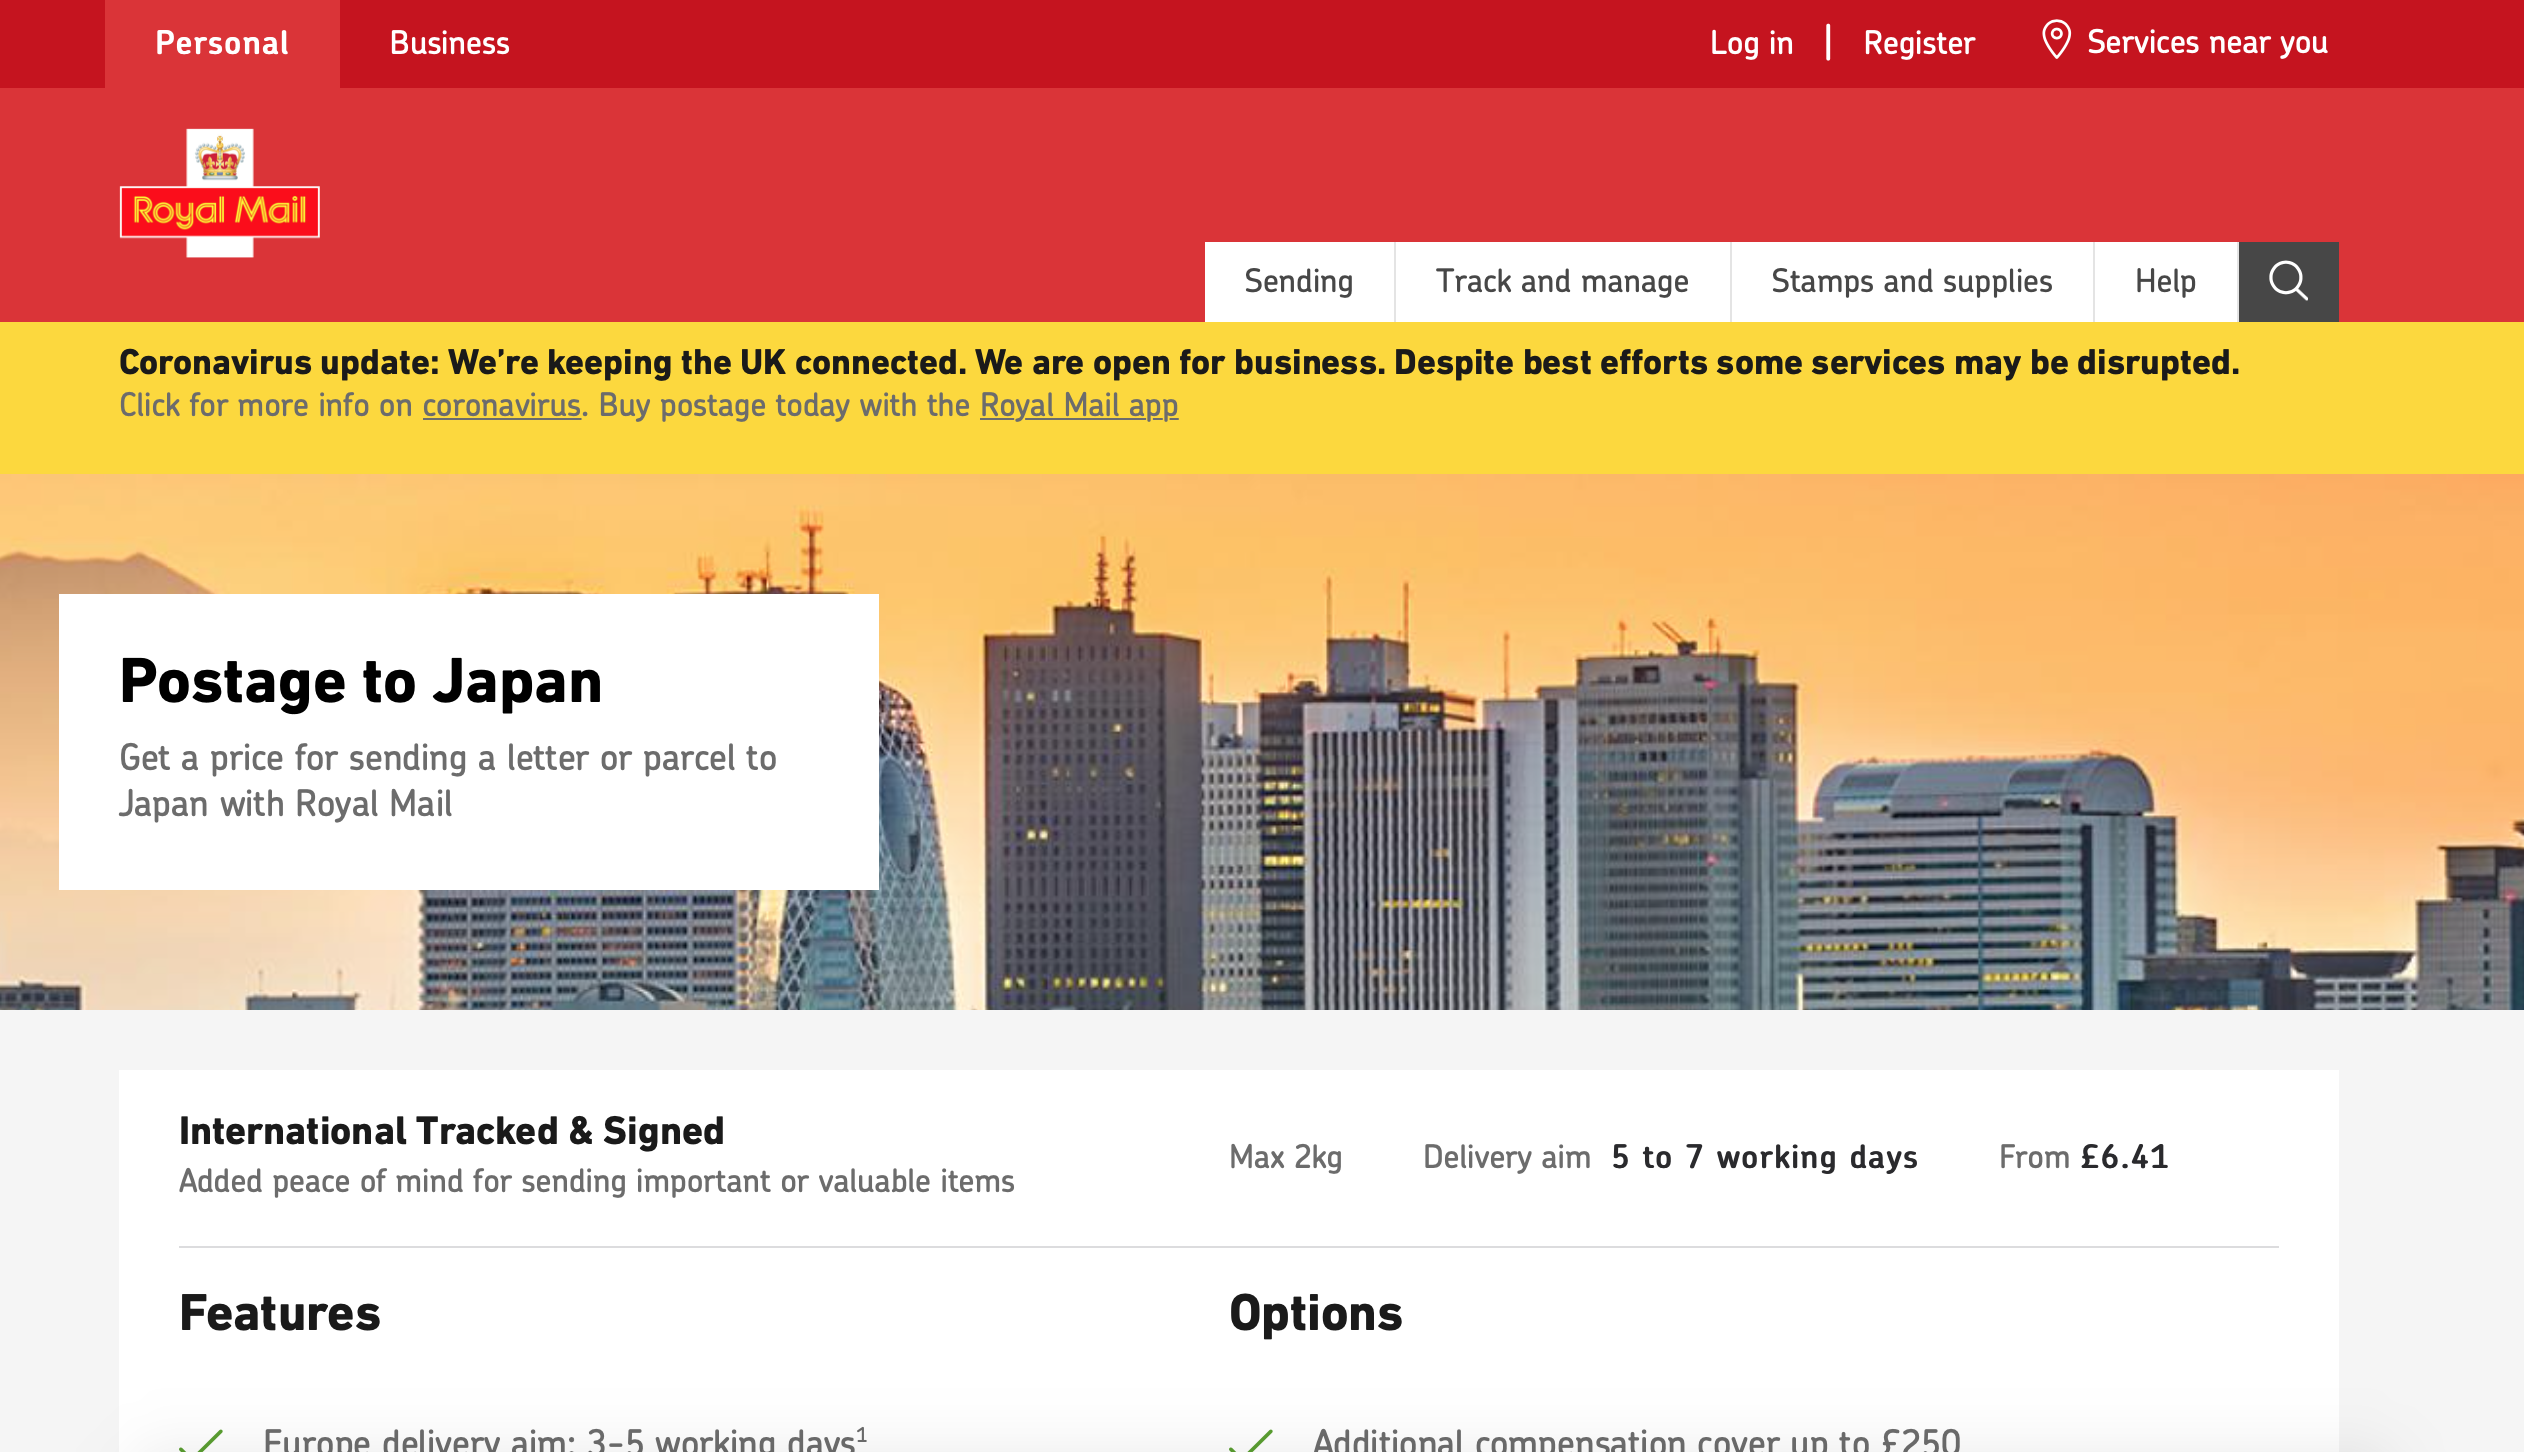Click the 5 to 7 working days text

click(1765, 1157)
